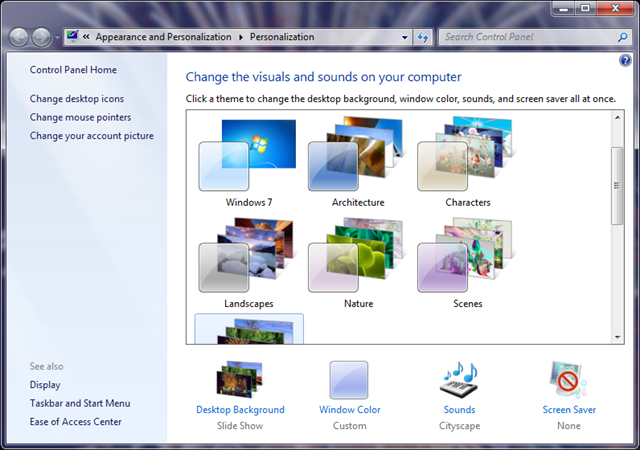Image resolution: width=640 pixels, height=450 pixels.
Task: Click the Back navigation arrow
Action: click(x=19, y=38)
